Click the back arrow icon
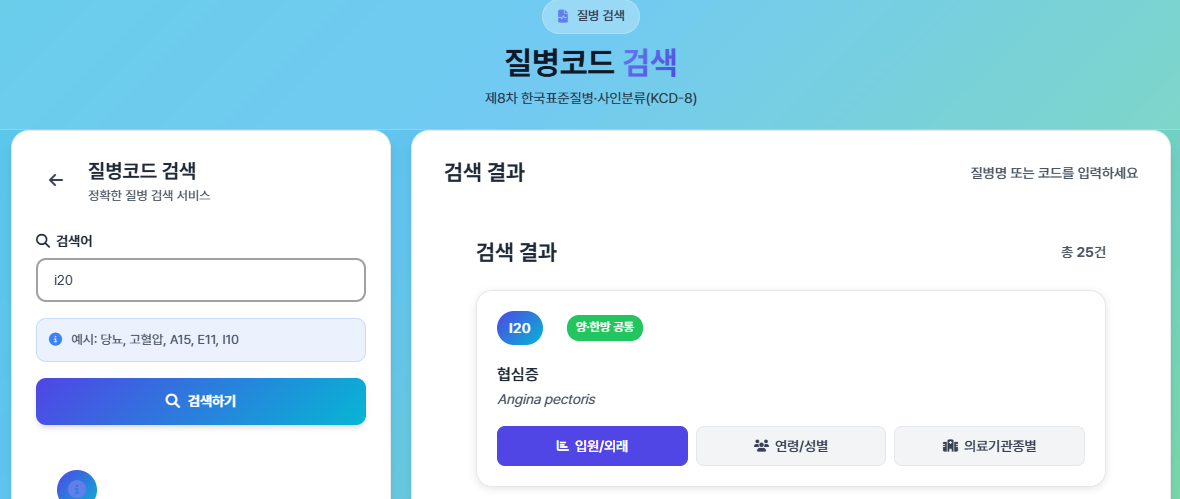Viewport: 1180px width, 499px height. point(56,180)
